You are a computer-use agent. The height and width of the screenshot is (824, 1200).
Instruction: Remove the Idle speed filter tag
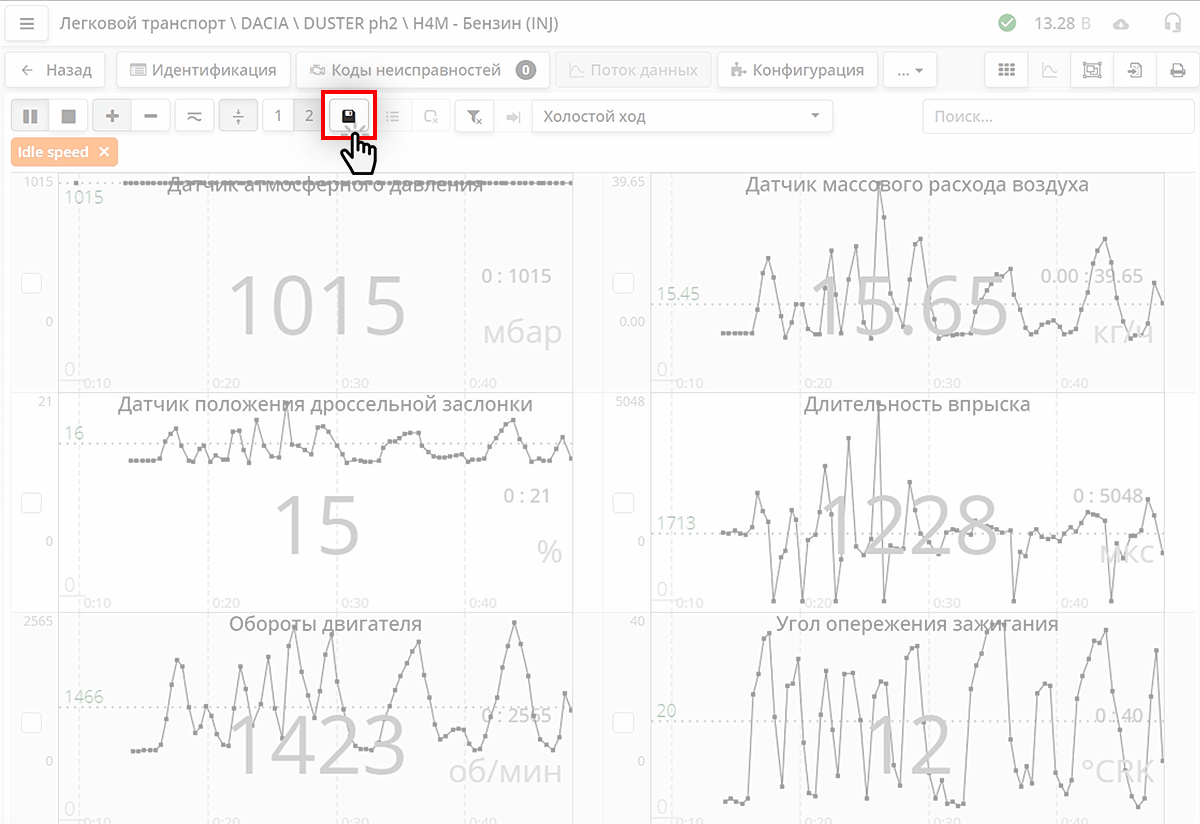105,151
